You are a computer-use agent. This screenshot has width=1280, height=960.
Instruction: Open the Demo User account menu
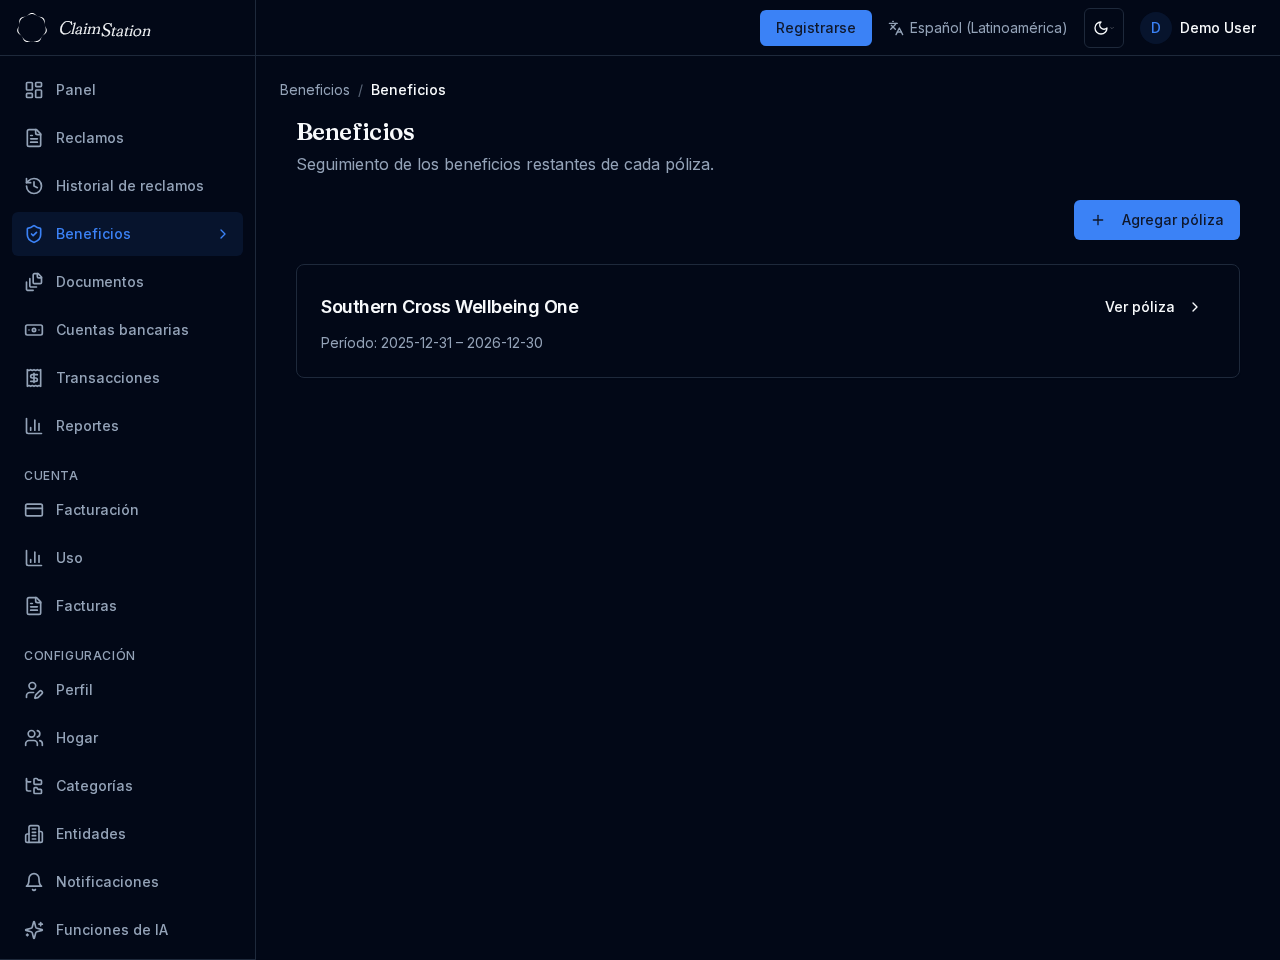(1198, 28)
